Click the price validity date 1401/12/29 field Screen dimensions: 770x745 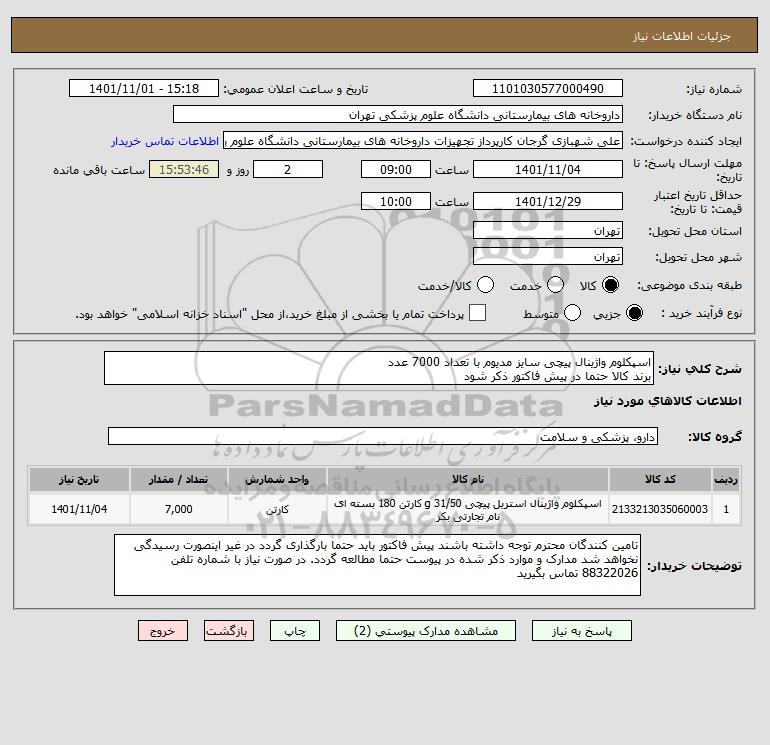coord(548,201)
